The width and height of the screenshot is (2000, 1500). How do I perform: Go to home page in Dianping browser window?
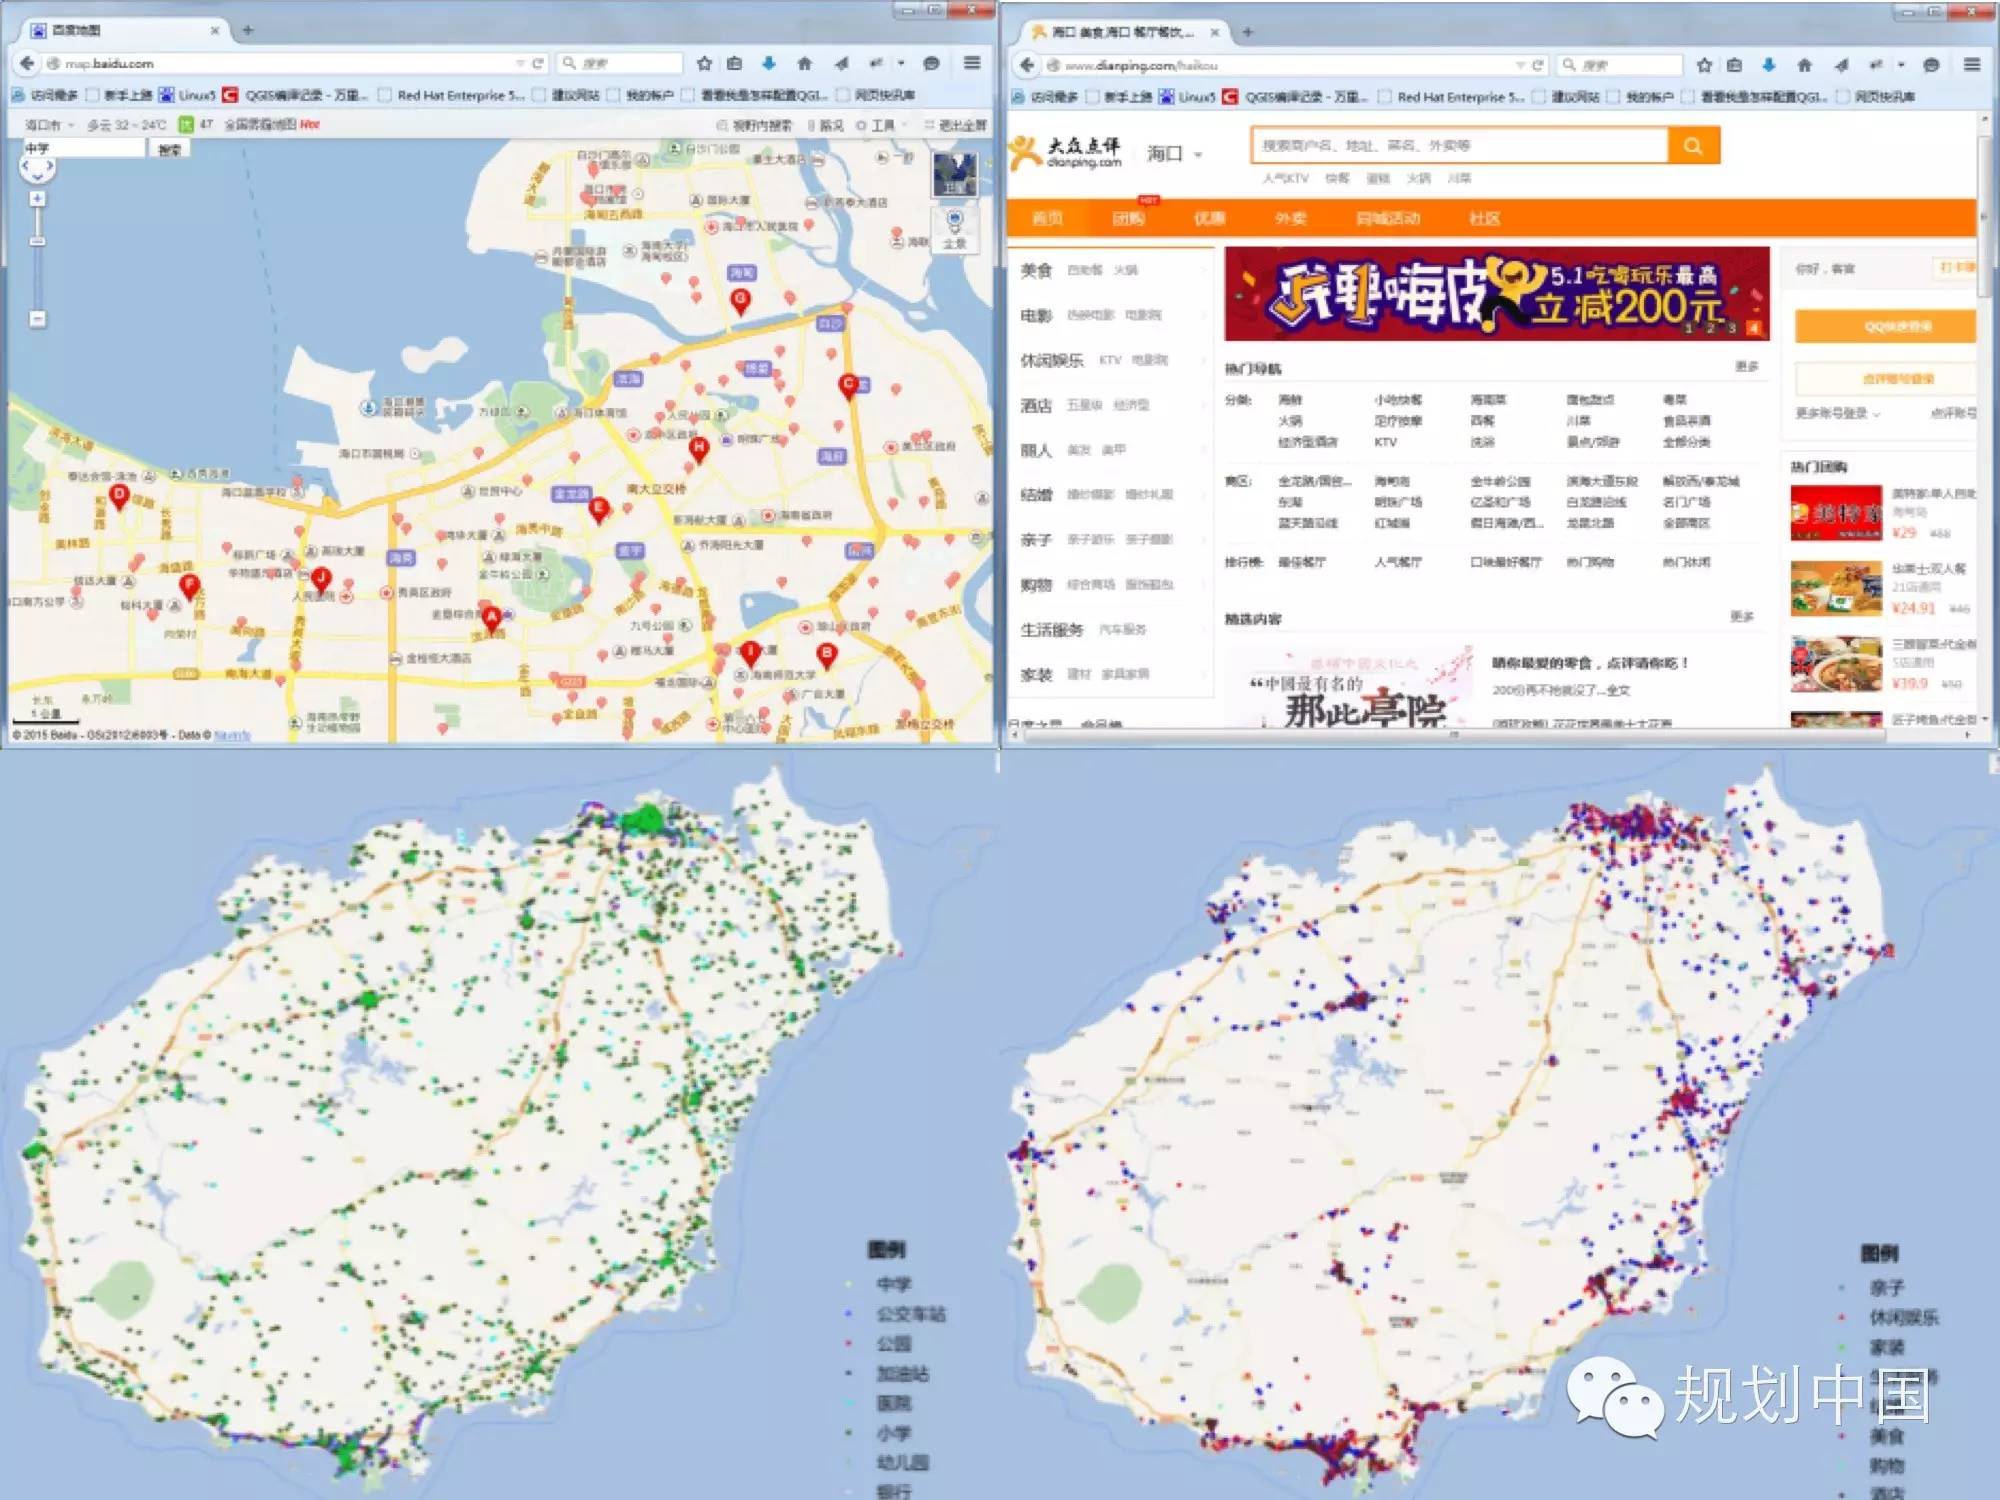(x=1805, y=65)
